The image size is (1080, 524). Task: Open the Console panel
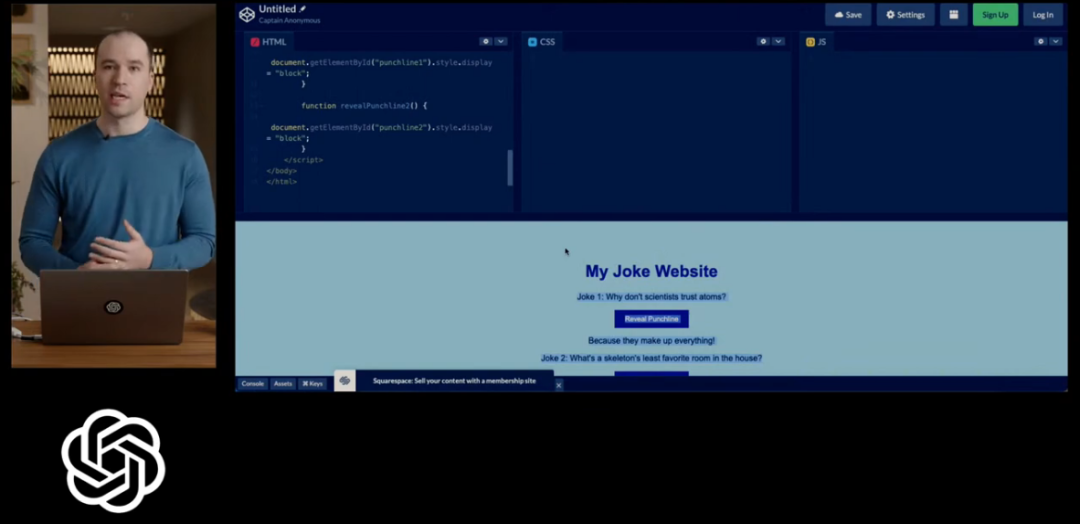point(252,384)
